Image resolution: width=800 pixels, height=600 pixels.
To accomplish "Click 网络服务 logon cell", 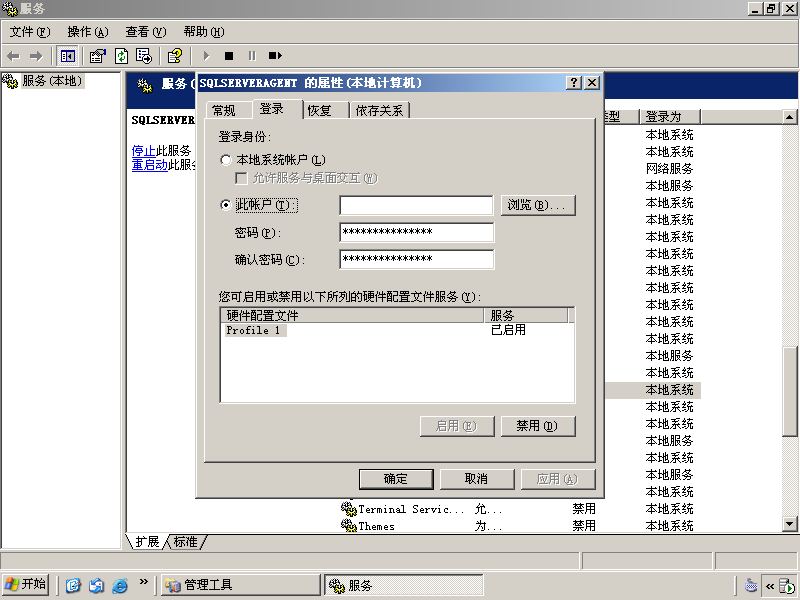I will point(669,169).
